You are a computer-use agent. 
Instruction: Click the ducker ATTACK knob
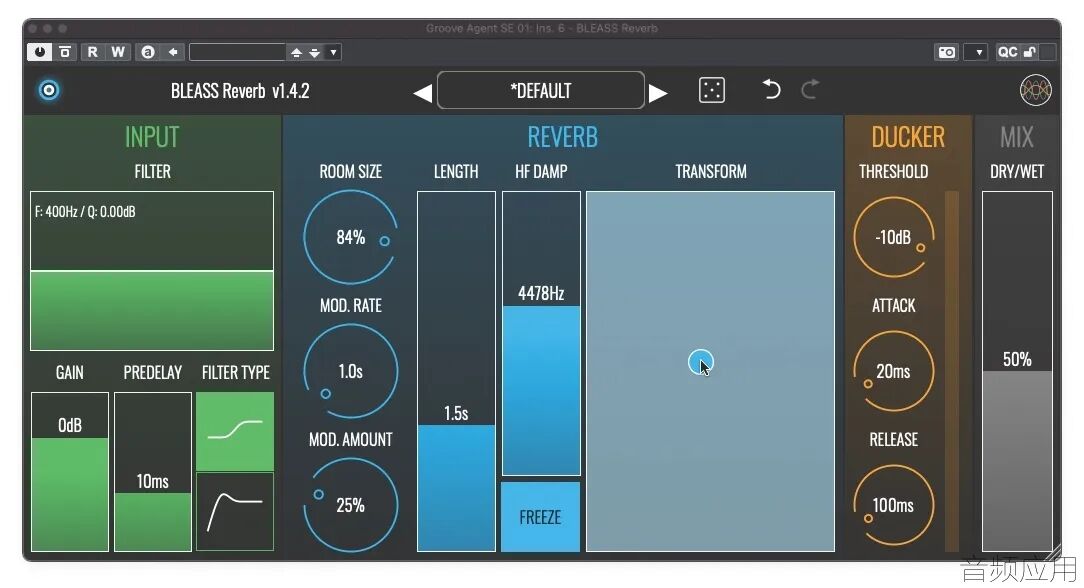tap(893, 371)
